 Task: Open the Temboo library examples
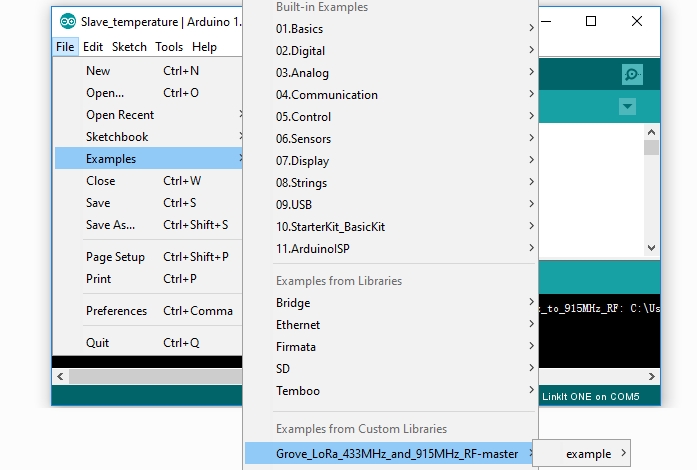(298, 391)
